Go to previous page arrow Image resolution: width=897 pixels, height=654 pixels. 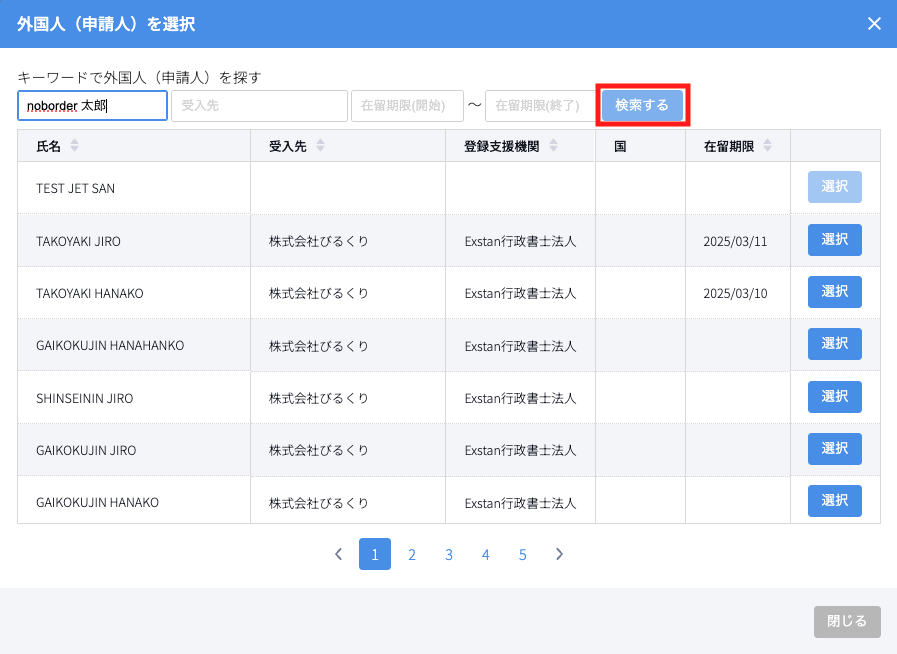point(338,554)
